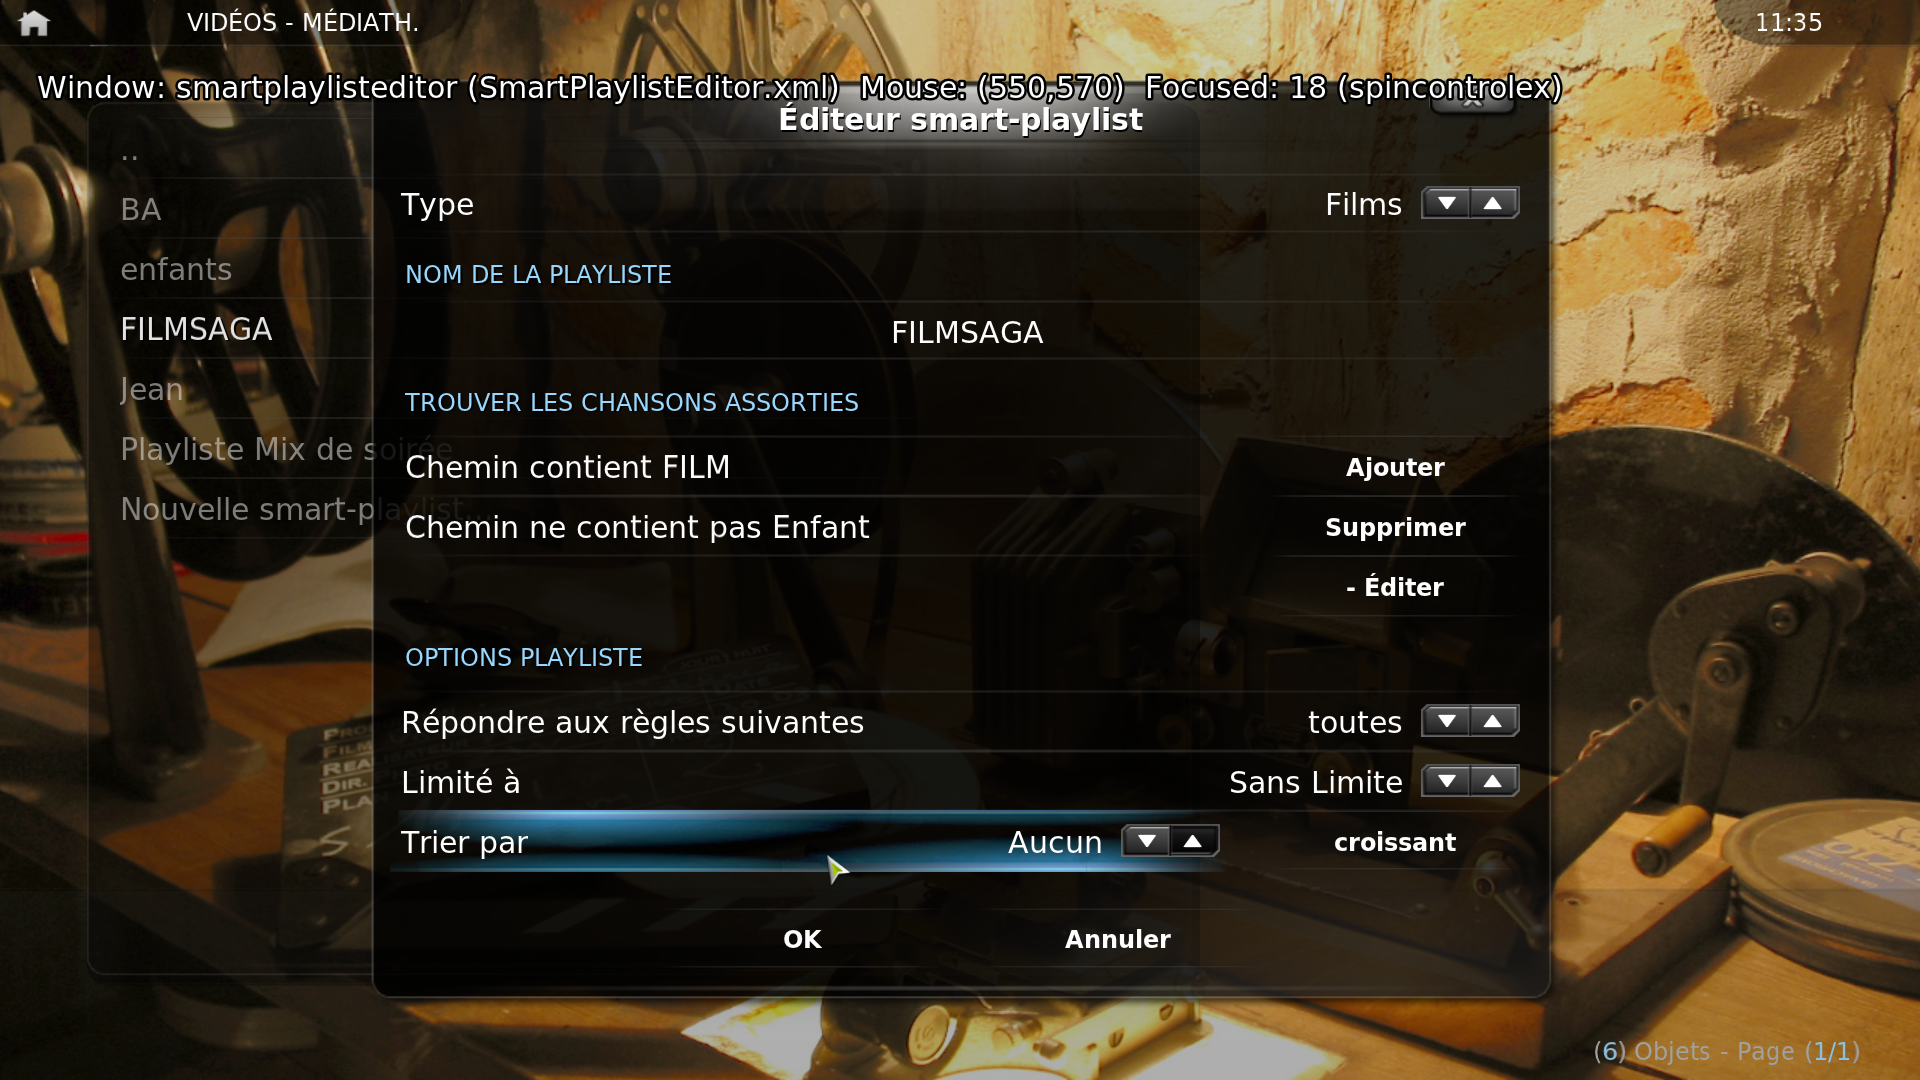Click the 'Trier par' down arrow

tap(1146, 842)
